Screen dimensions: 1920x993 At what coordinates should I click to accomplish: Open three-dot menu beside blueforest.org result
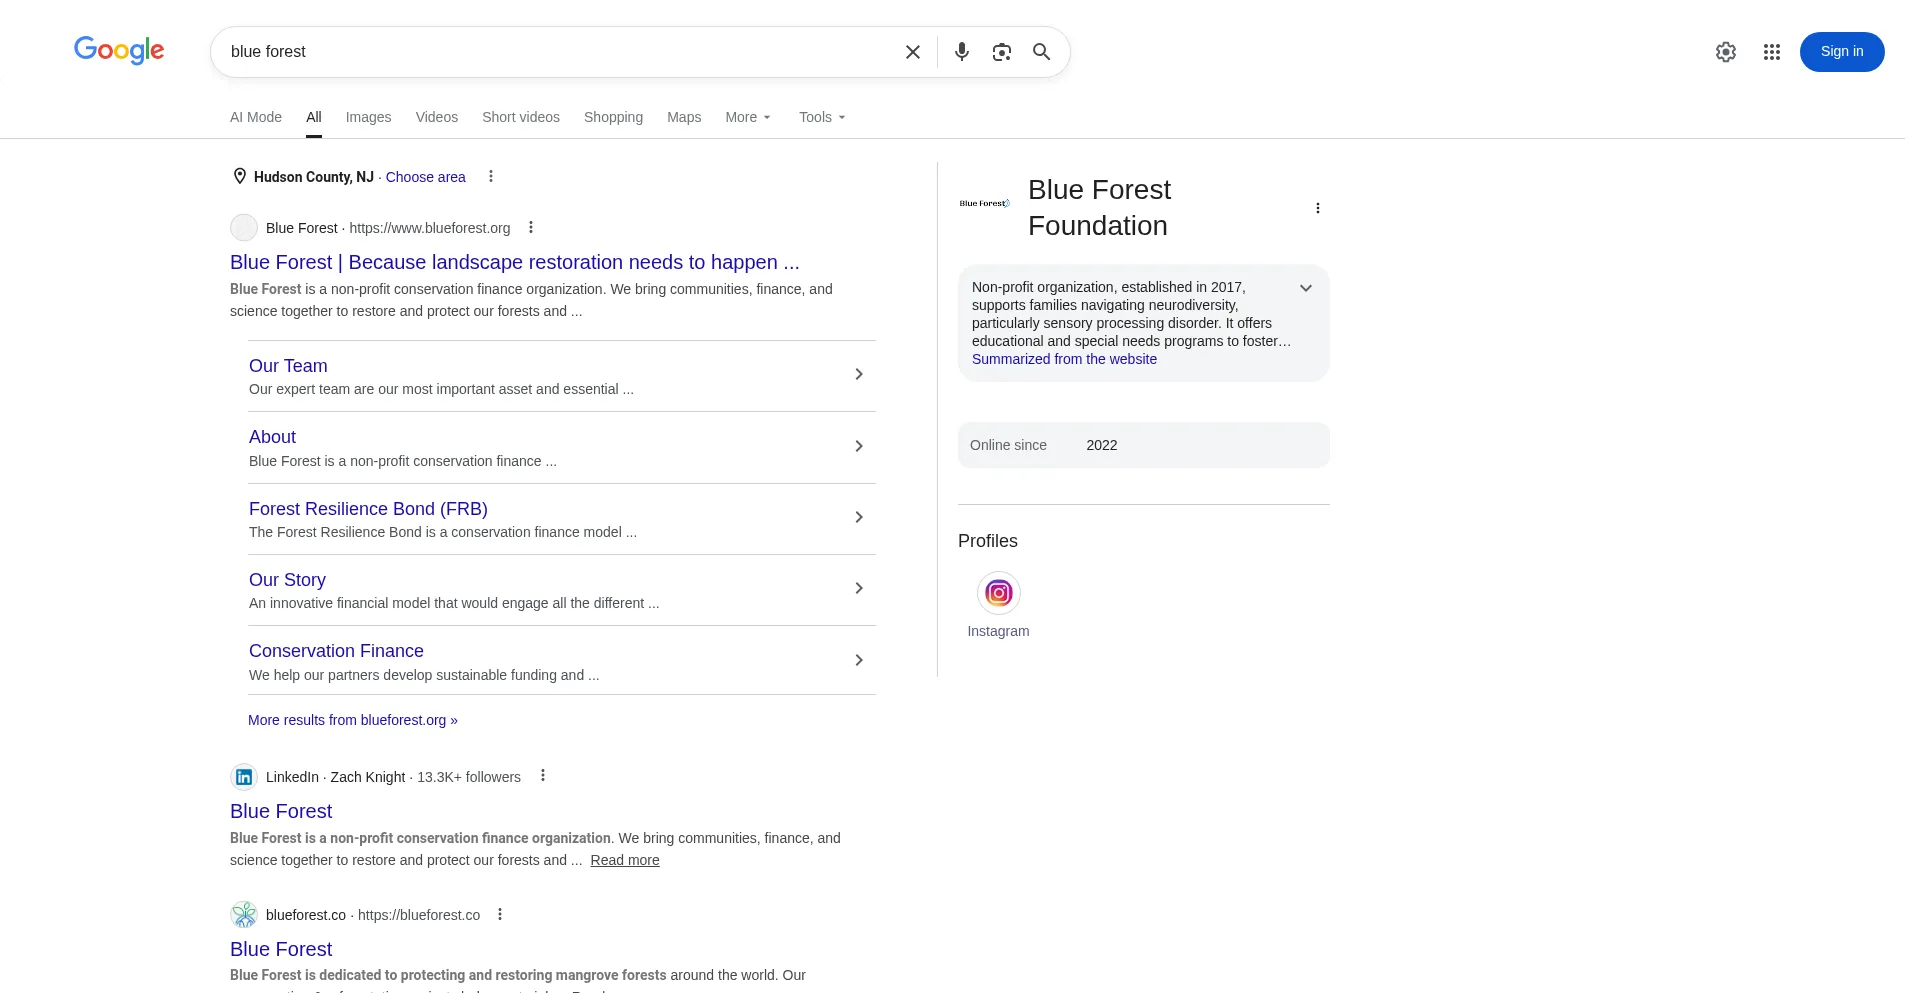coord(531,227)
